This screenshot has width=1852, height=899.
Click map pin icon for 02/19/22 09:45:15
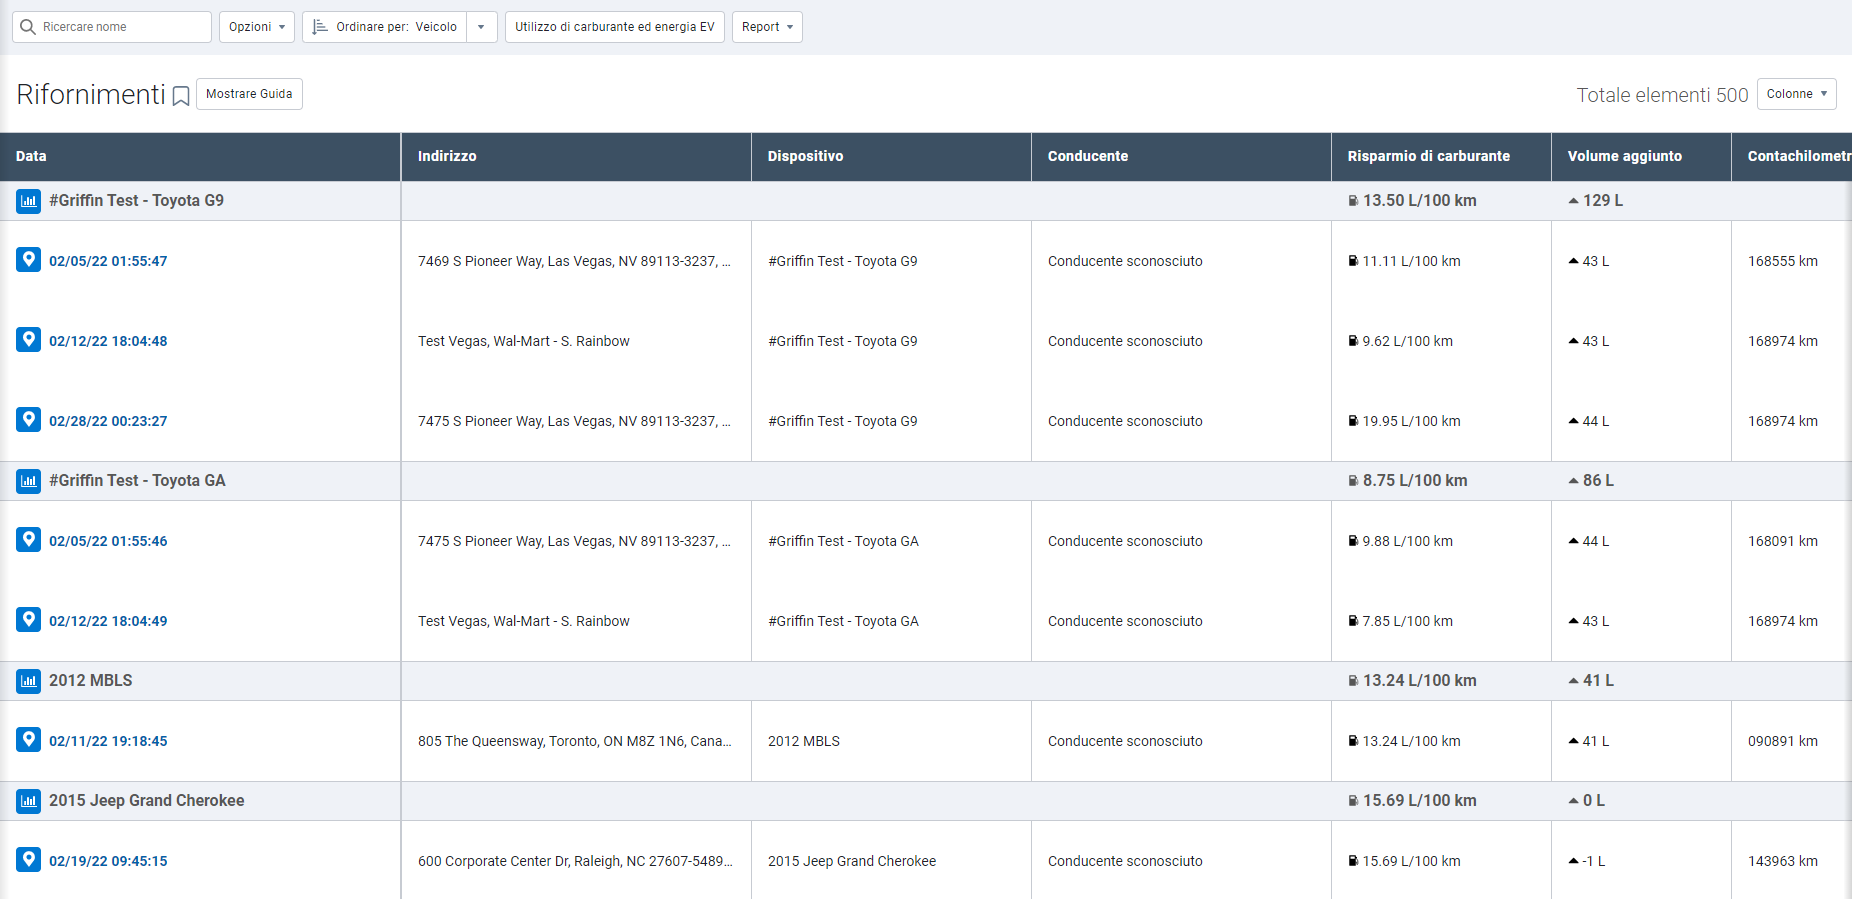click(x=29, y=860)
